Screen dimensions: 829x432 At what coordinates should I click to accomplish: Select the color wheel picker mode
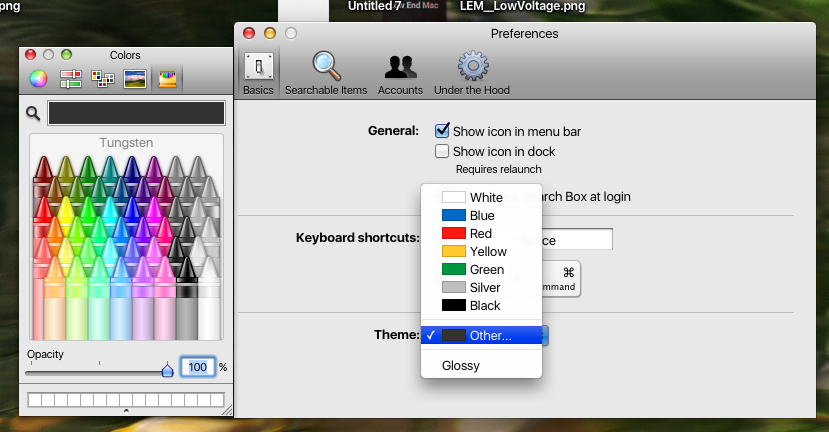pos(38,78)
